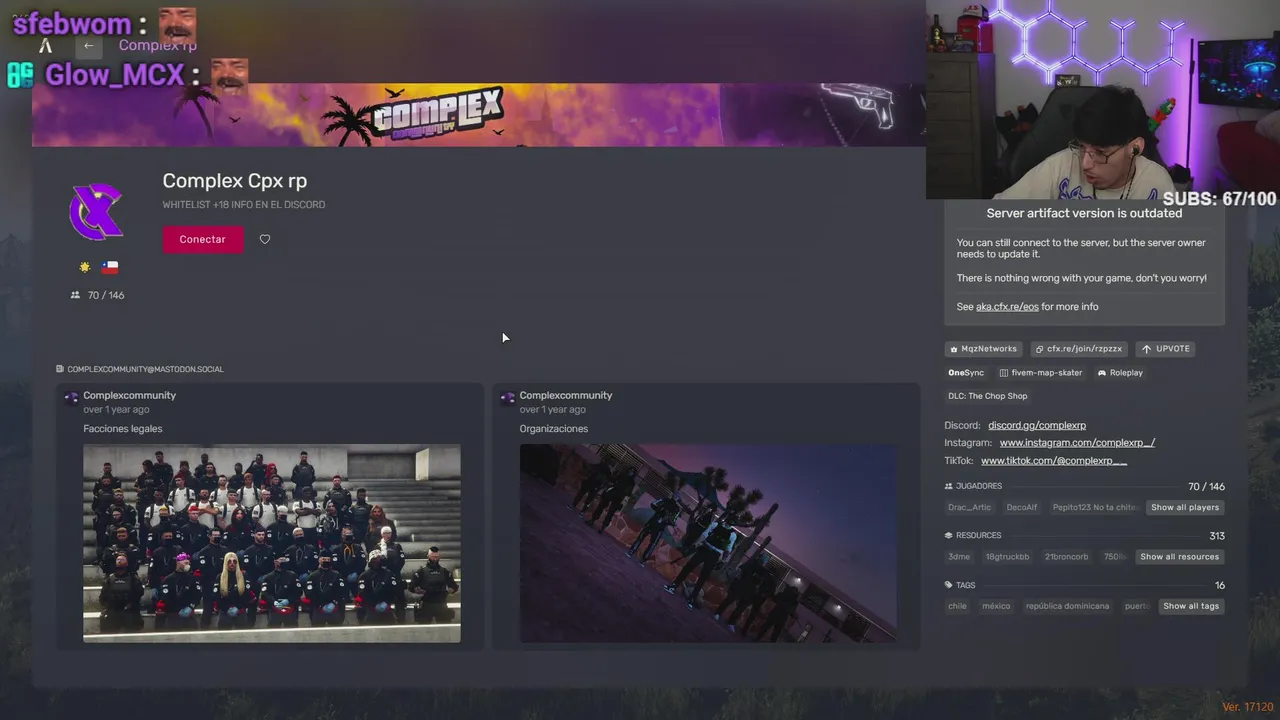The height and width of the screenshot is (720, 1280).
Task: Open the Facciones legales post image
Action: [272, 543]
